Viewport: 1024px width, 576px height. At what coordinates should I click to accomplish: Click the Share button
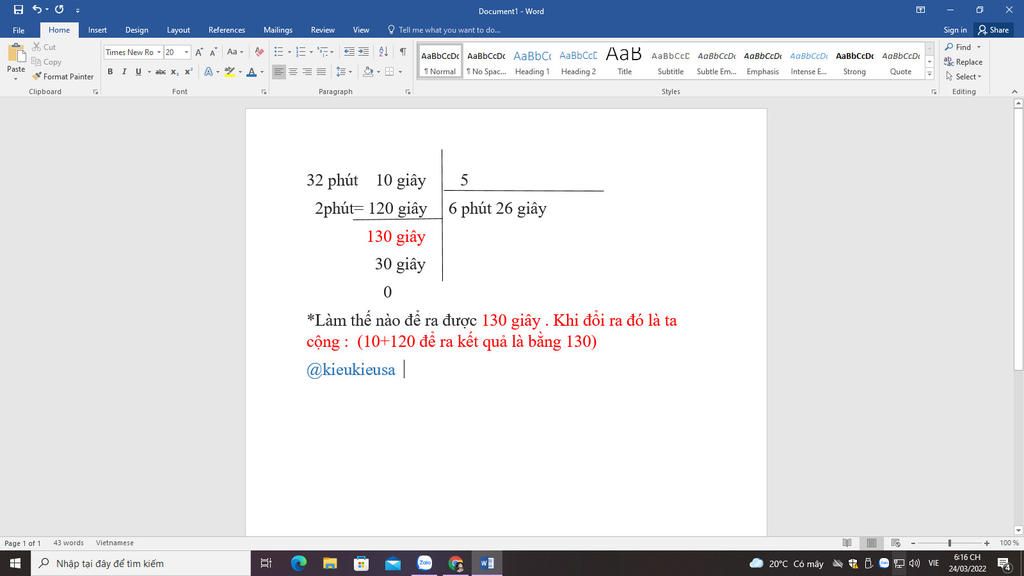[993, 30]
